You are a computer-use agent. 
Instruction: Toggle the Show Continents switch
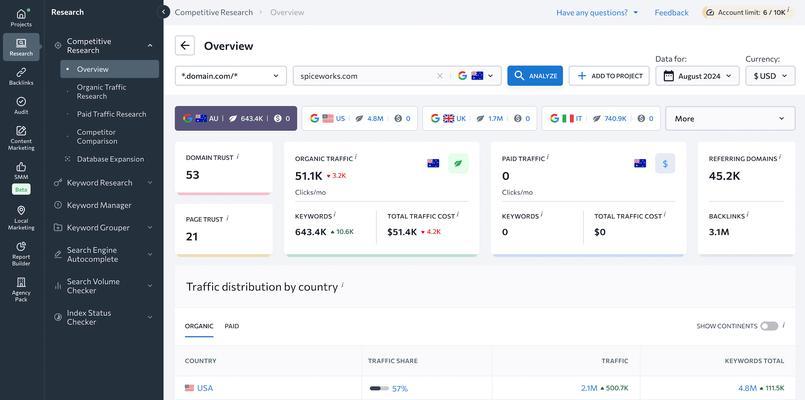769,326
